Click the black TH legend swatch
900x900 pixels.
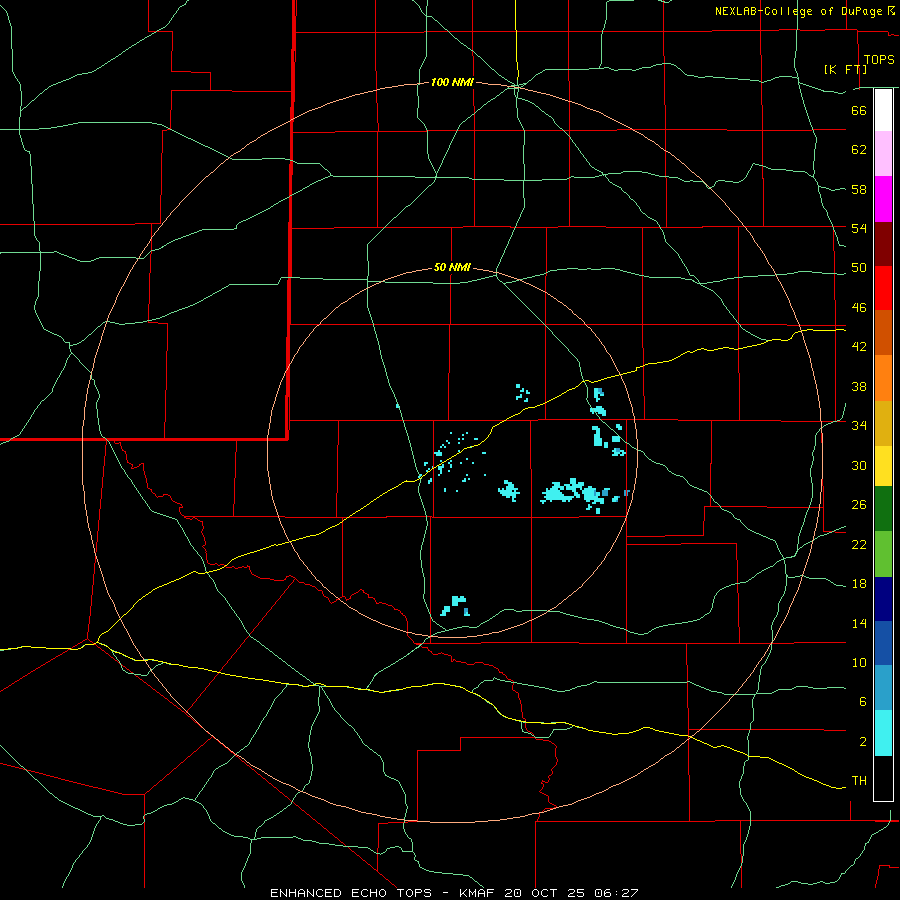[x=883, y=778]
